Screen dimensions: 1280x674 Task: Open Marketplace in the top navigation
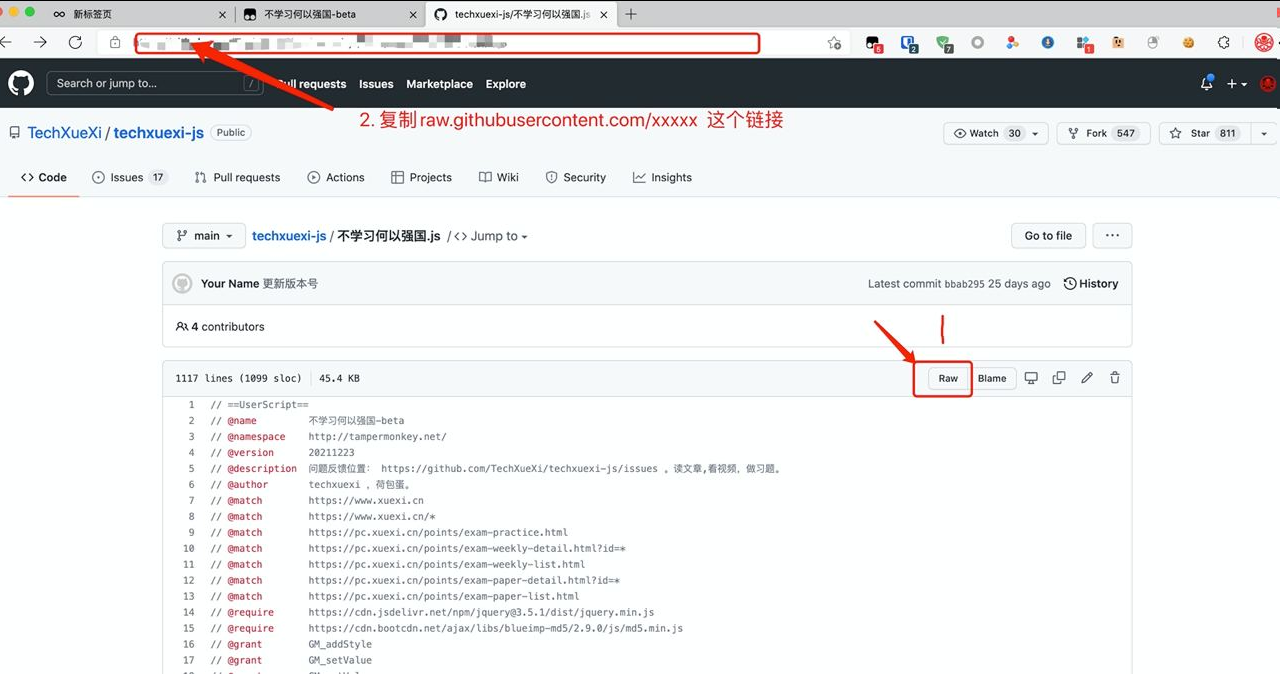coord(440,84)
